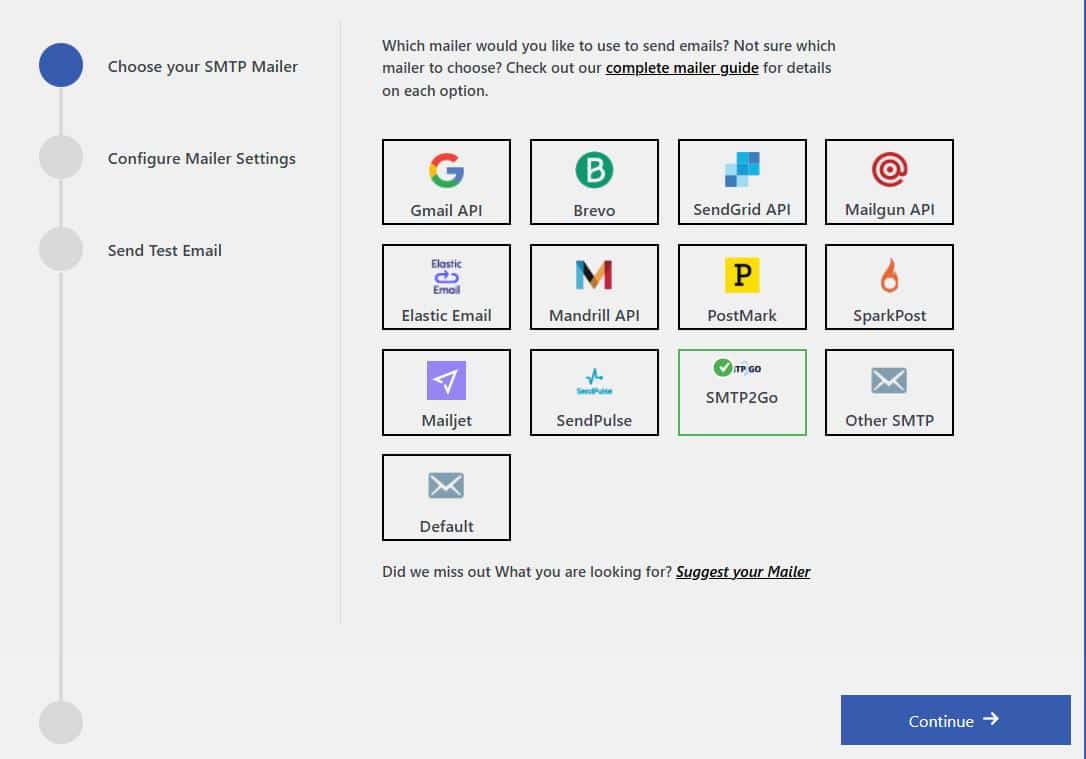Choose the Brevo mailer icon
This screenshot has width=1086, height=759.
[x=594, y=172]
